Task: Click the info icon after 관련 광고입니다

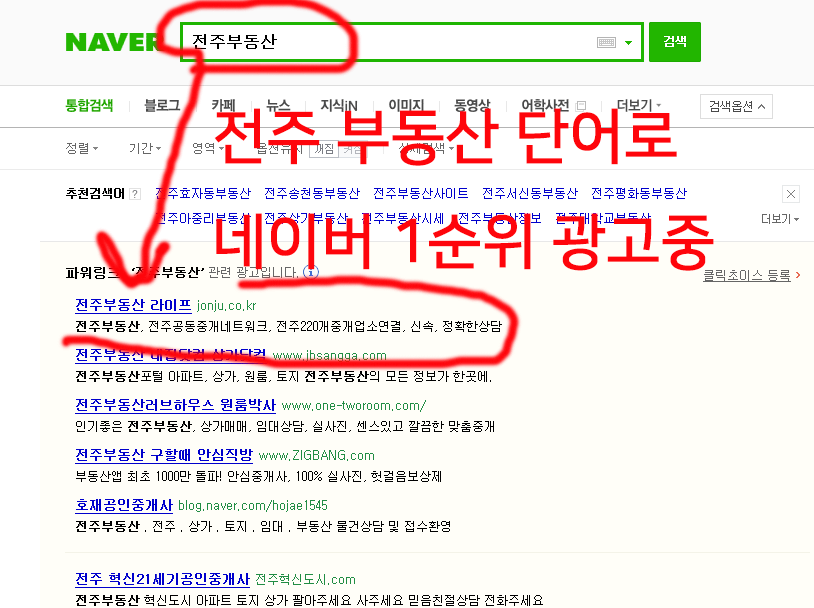Action: pos(311,271)
